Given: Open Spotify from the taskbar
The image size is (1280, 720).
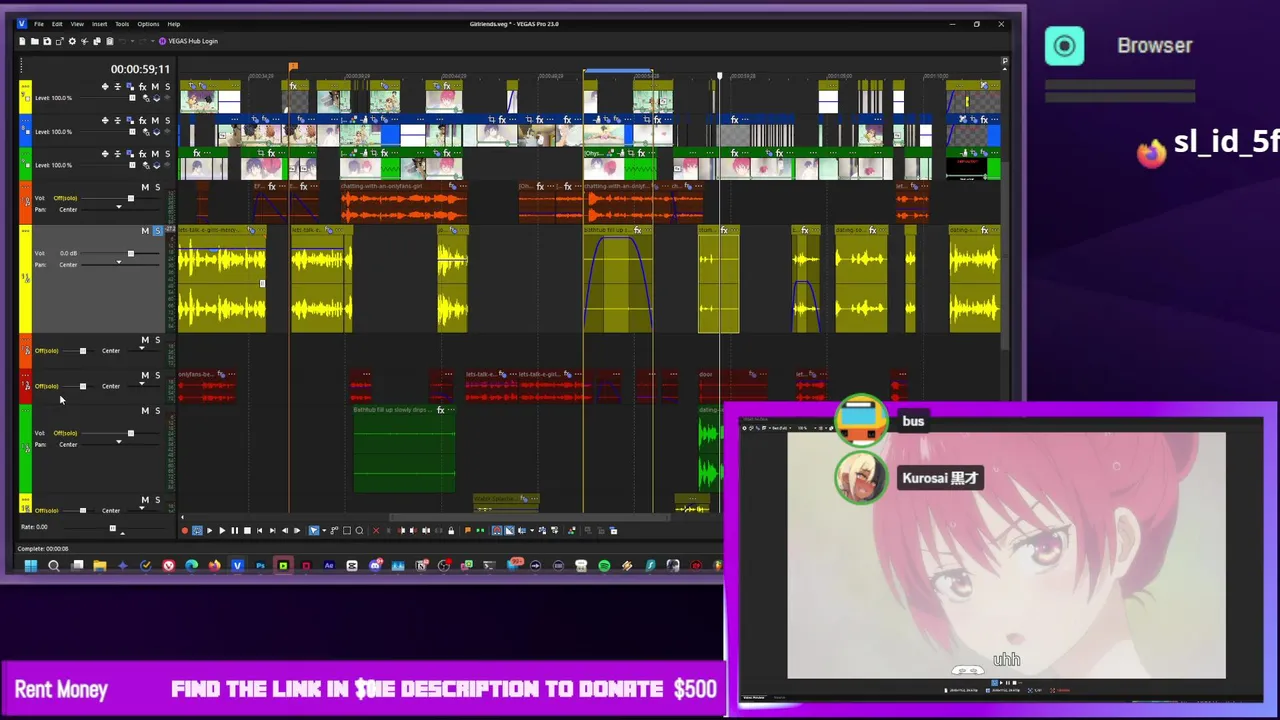Looking at the screenshot, I should [x=604, y=565].
